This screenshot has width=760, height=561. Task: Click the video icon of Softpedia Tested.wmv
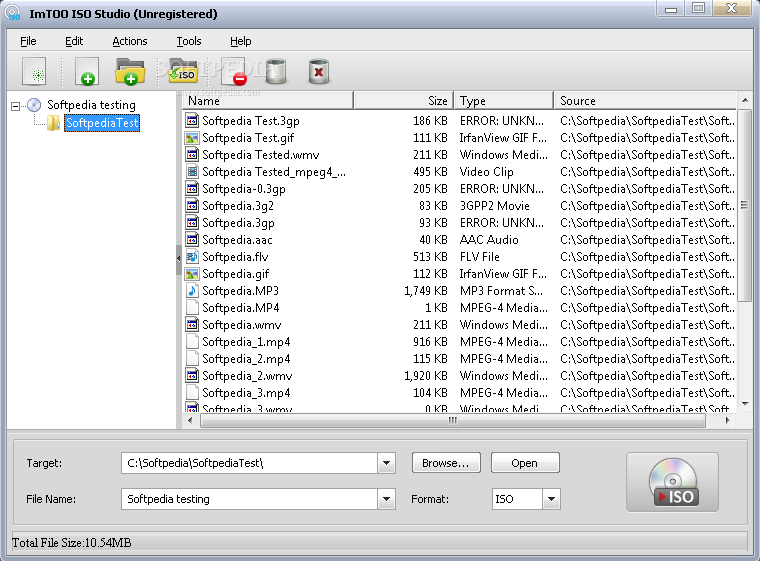coord(192,155)
